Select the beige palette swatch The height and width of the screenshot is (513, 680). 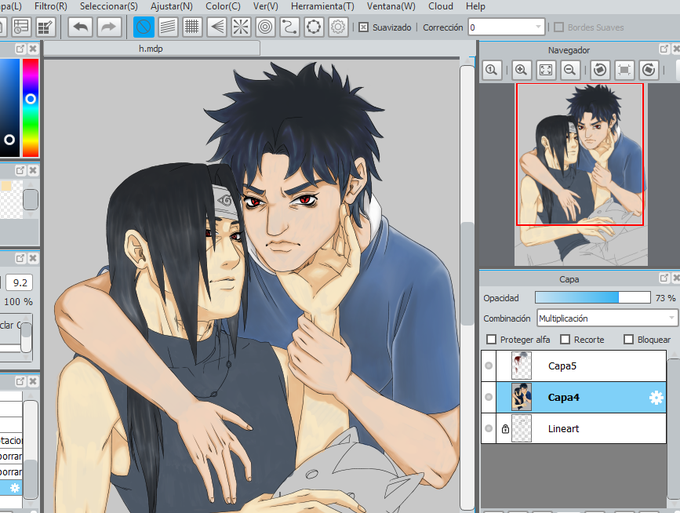6,186
